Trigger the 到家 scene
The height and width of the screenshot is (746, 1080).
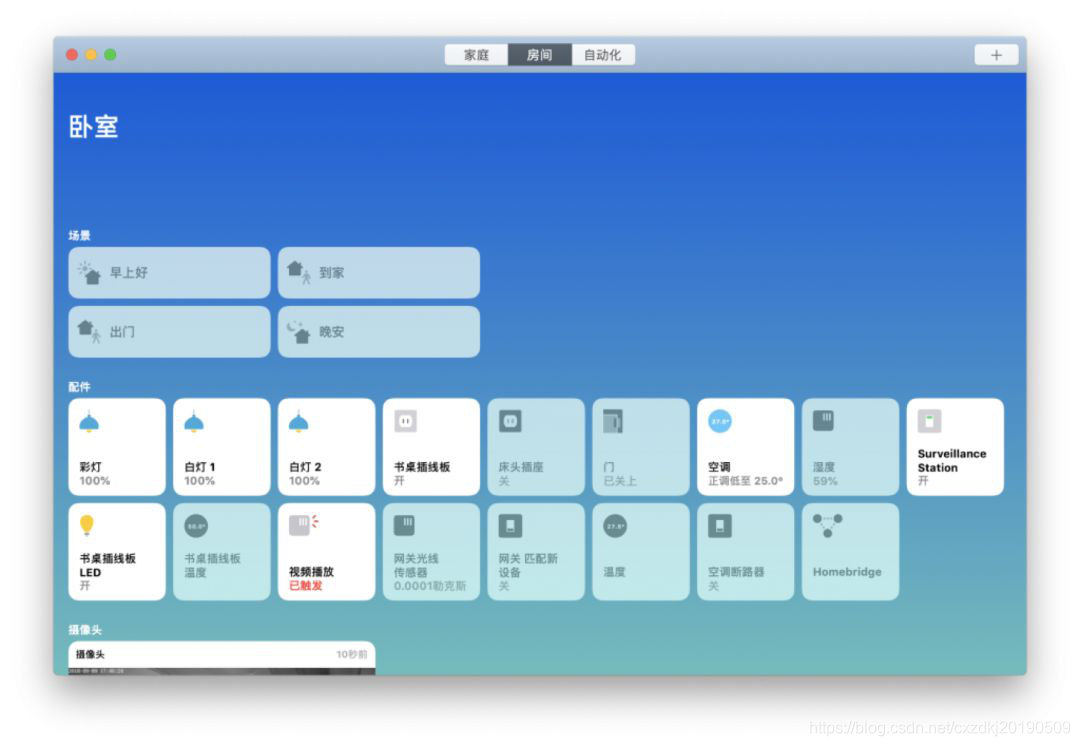point(378,272)
